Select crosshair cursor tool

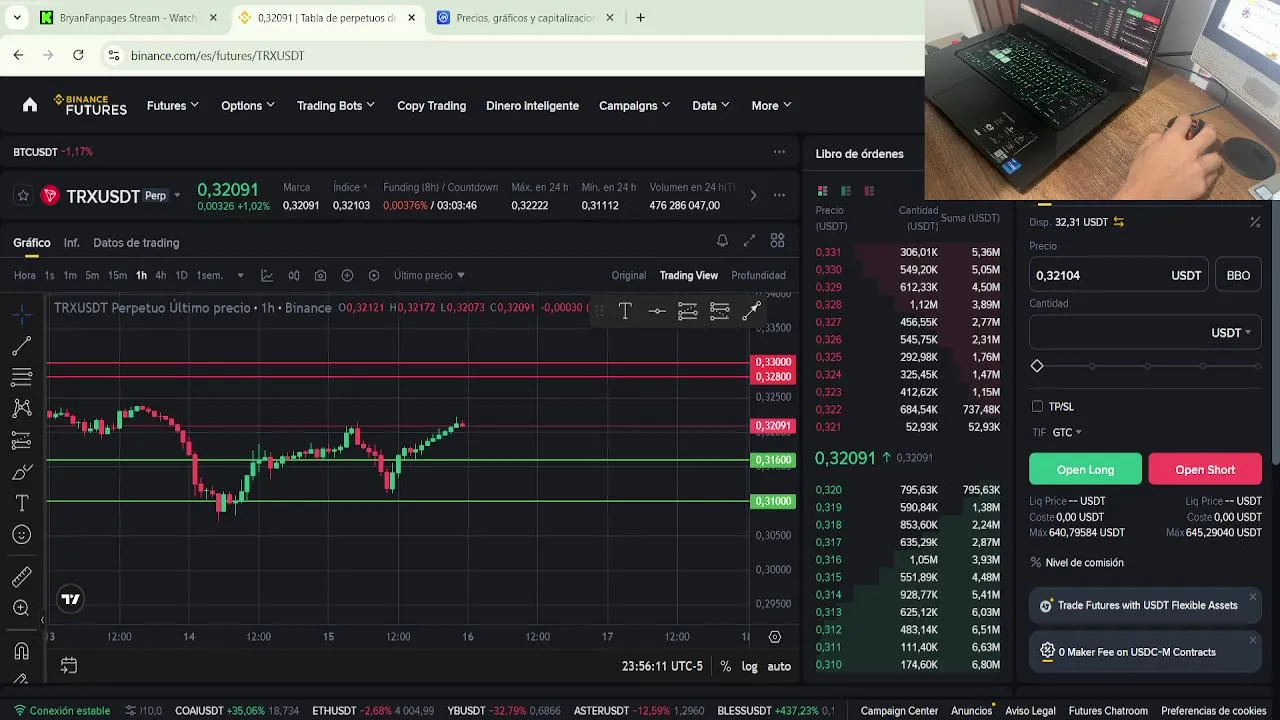(x=22, y=315)
